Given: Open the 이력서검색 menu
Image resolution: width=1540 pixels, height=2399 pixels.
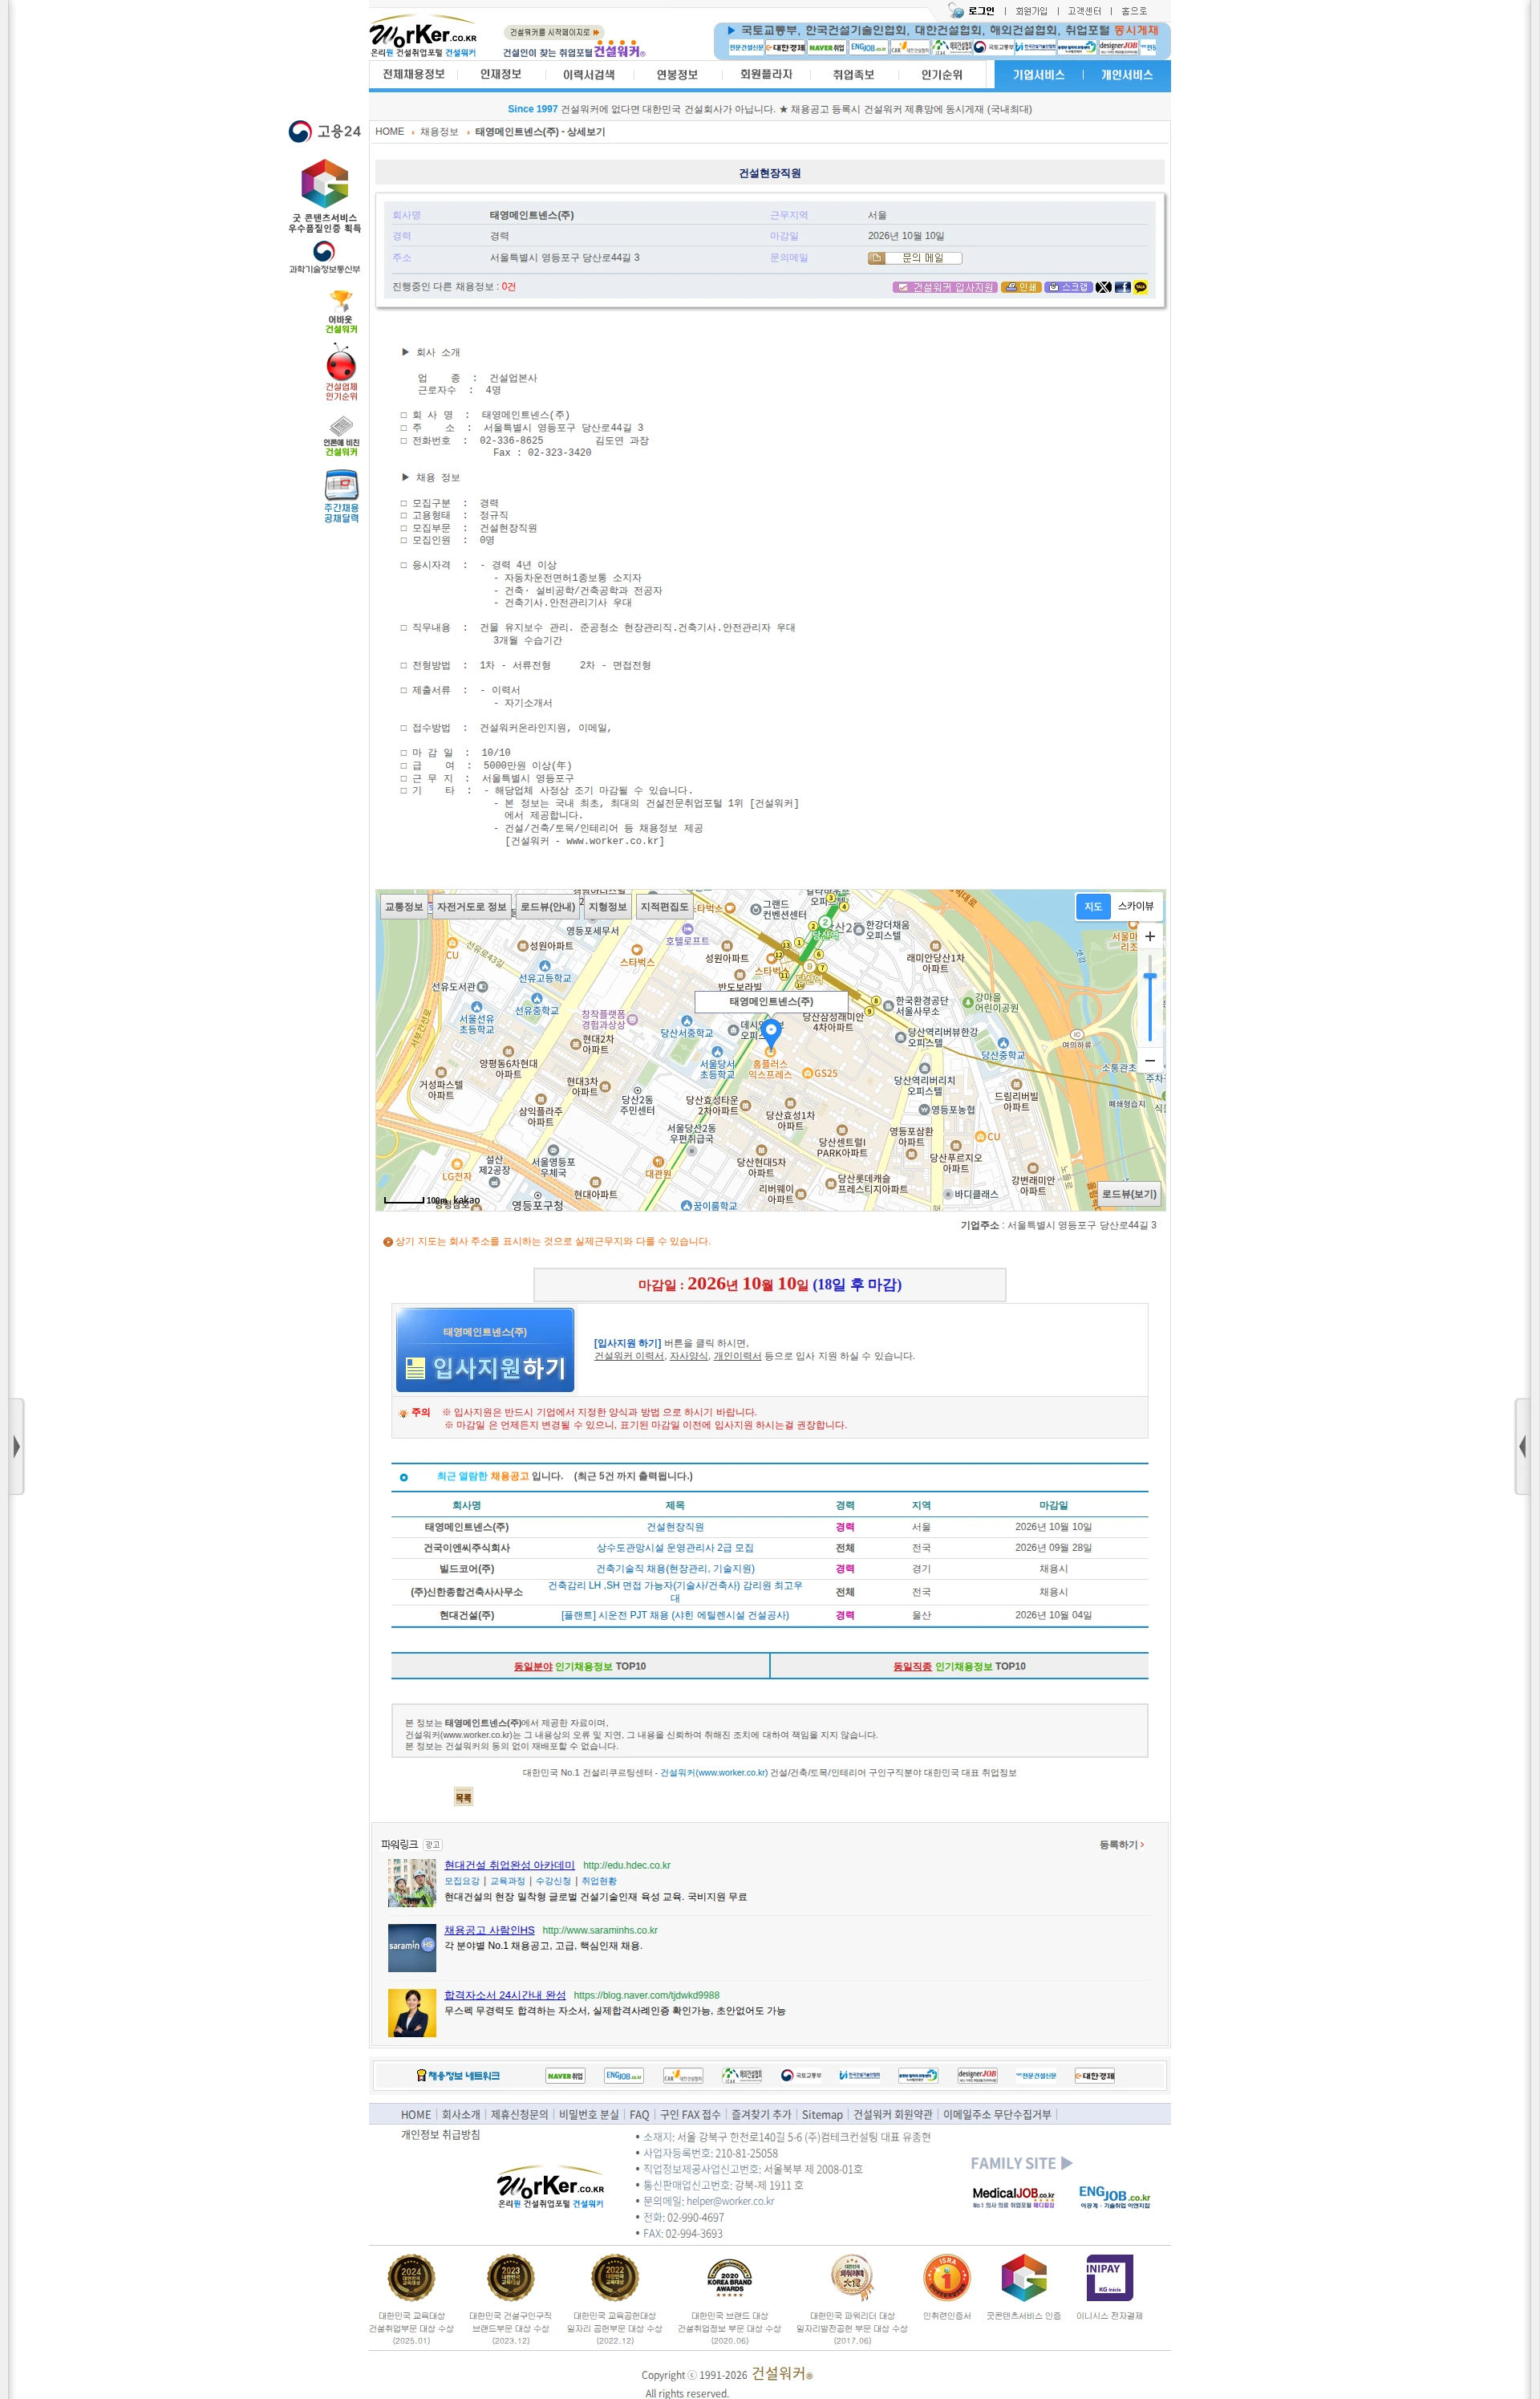Looking at the screenshot, I should 589,74.
